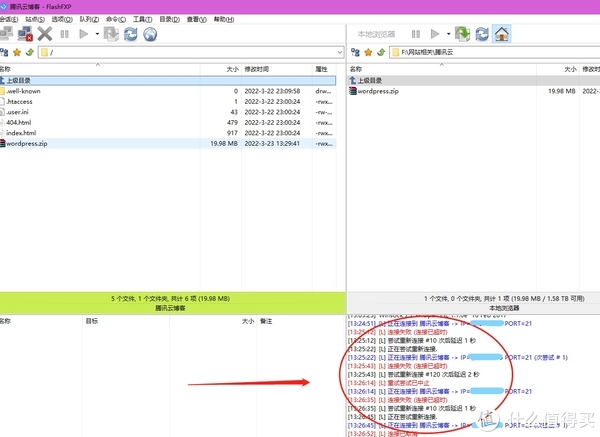Sort remote files by 属性 column
Viewport: 600px width, 437px height.
click(x=324, y=69)
